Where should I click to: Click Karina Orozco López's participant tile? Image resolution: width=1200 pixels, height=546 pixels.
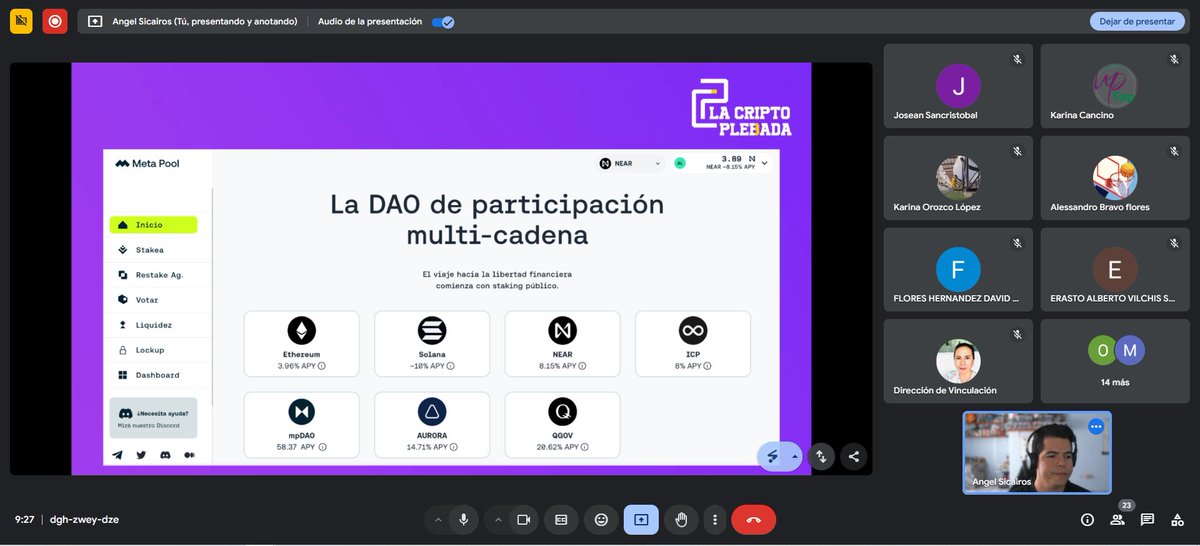958,178
